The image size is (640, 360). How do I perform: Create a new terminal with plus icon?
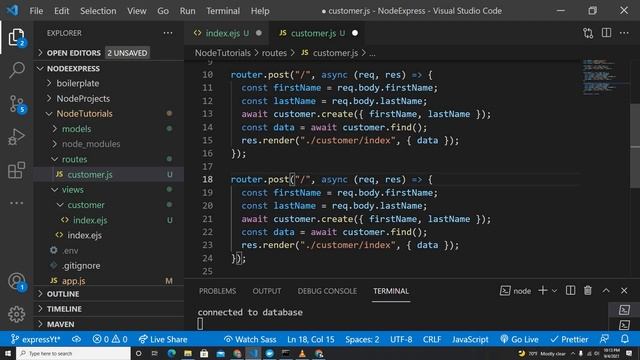tap(542, 291)
